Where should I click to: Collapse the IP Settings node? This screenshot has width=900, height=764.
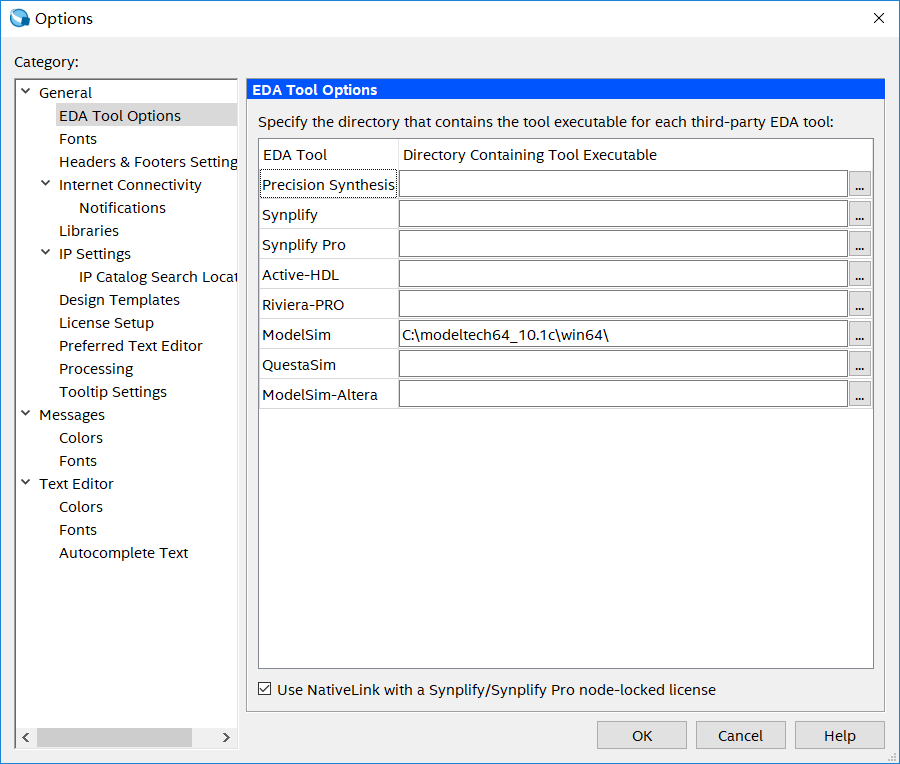click(46, 253)
